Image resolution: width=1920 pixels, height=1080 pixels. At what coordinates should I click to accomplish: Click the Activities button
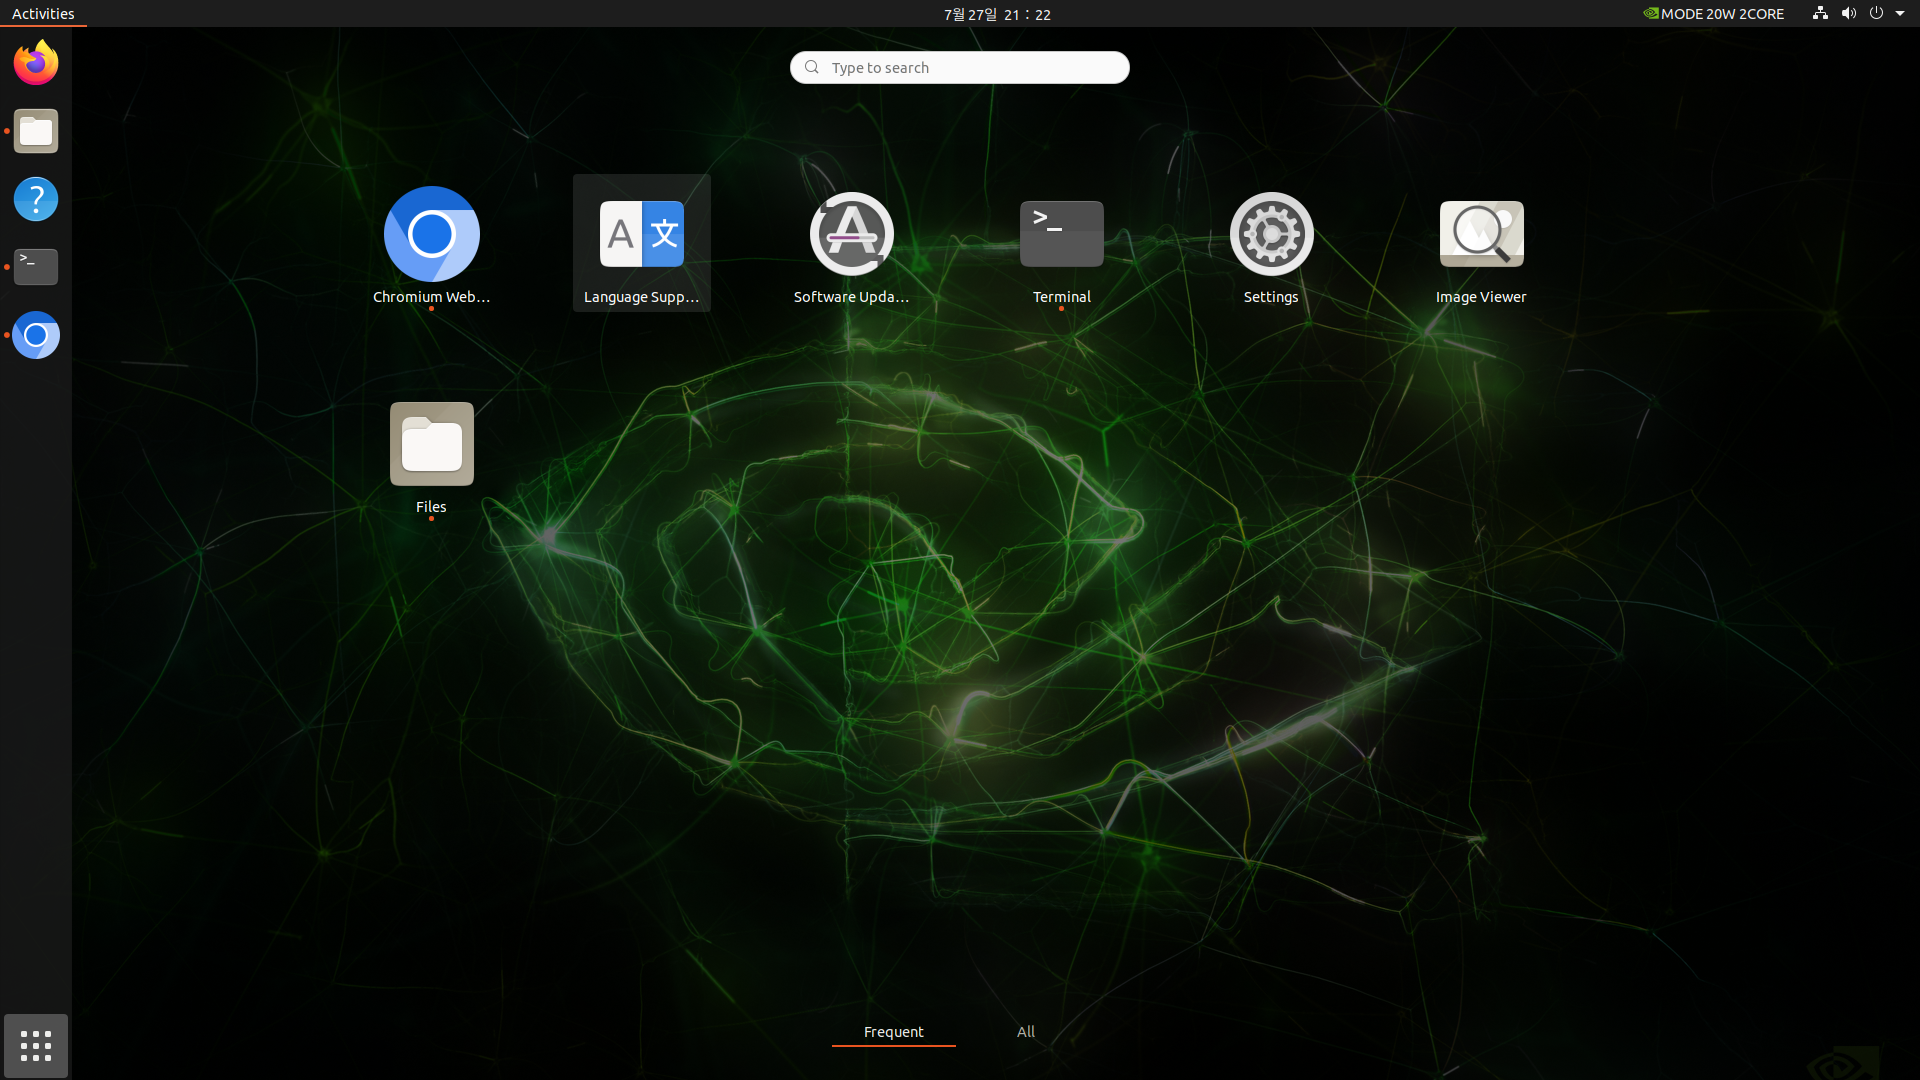pyautogui.click(x=43, y=14)
